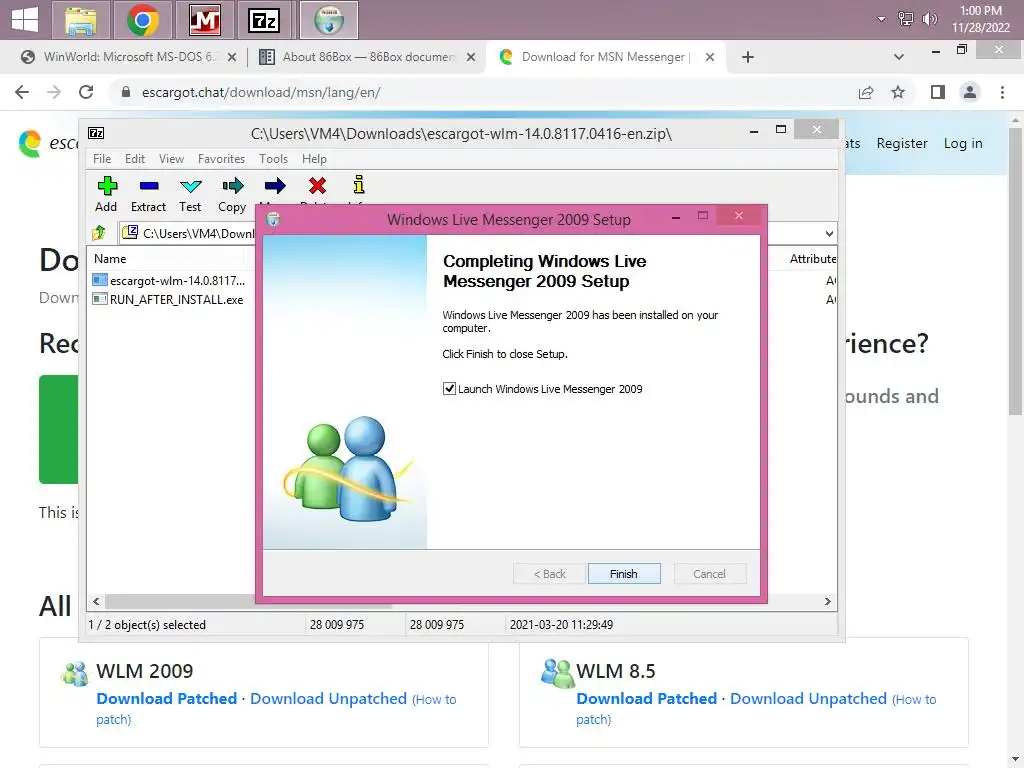Click the Chrome taskbar icon

[143, 20]
